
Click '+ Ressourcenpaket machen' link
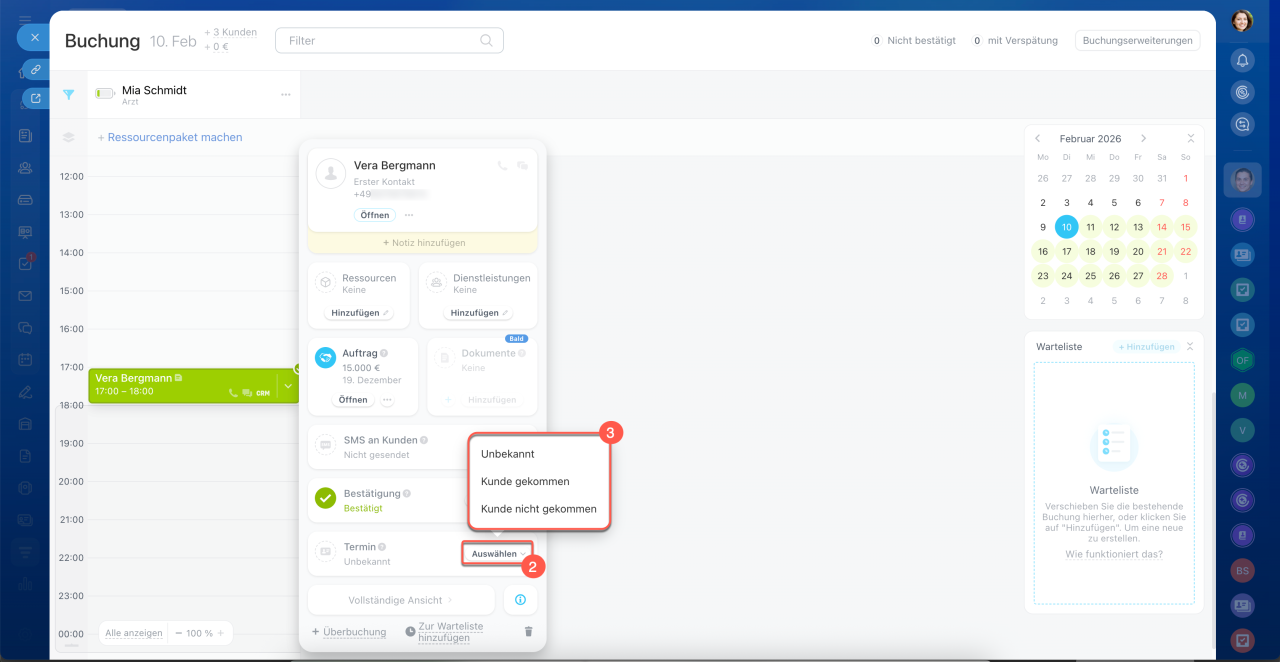[170, 138]
